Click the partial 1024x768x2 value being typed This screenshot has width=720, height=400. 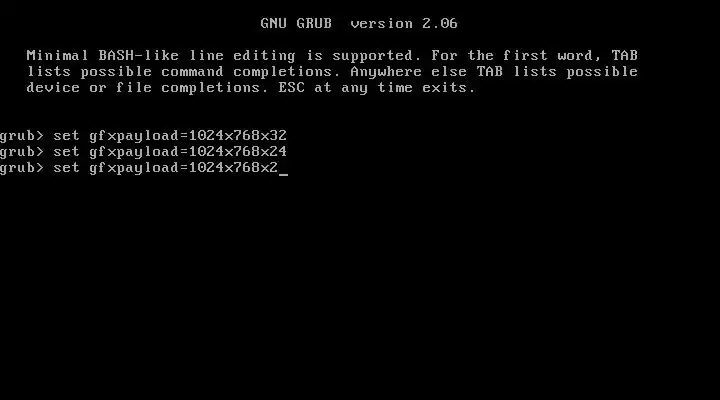tap(233, 168)
